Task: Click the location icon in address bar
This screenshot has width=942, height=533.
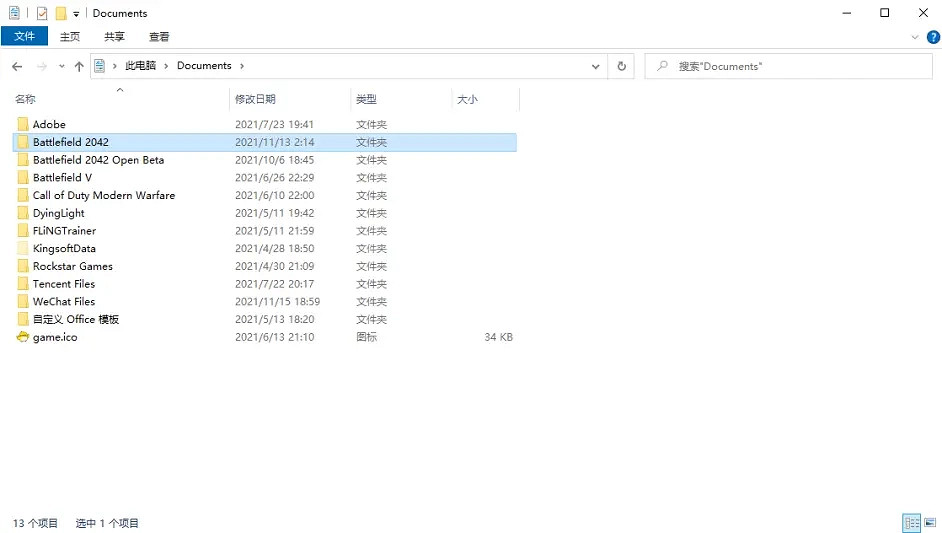Action: (100, 66)
